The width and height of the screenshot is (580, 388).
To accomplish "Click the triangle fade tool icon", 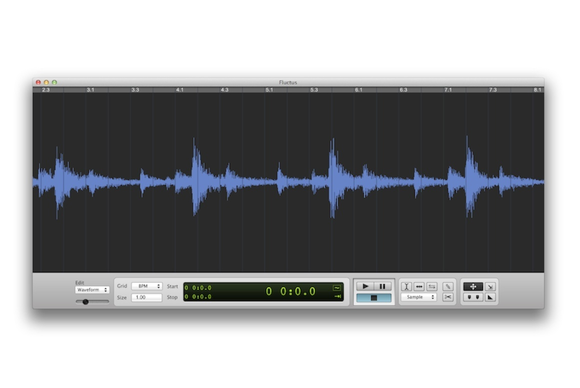I will (490, 297).
